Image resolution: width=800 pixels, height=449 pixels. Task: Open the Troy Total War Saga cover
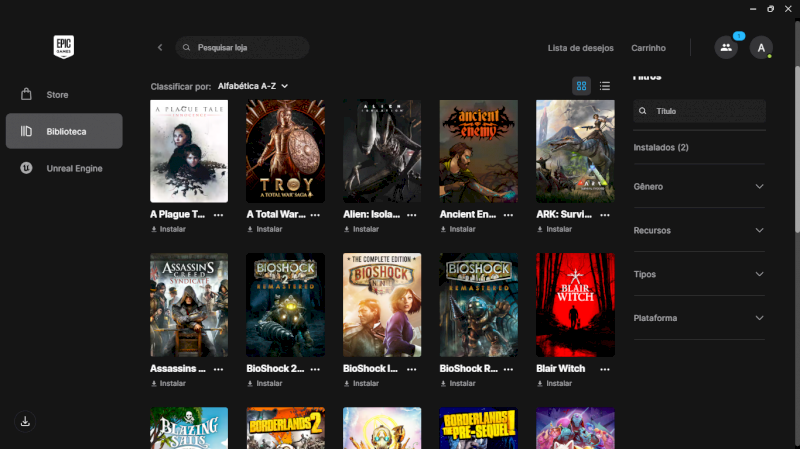click(x=285, y=151)
